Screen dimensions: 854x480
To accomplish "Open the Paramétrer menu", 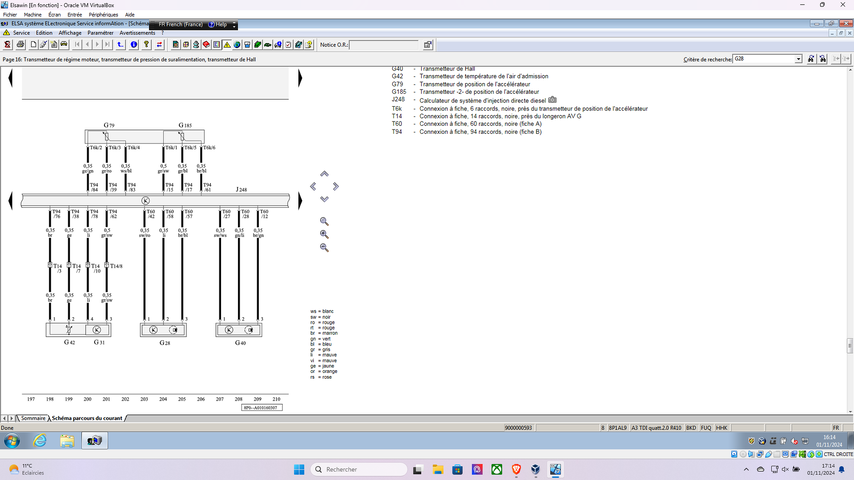I will point(100,33).
